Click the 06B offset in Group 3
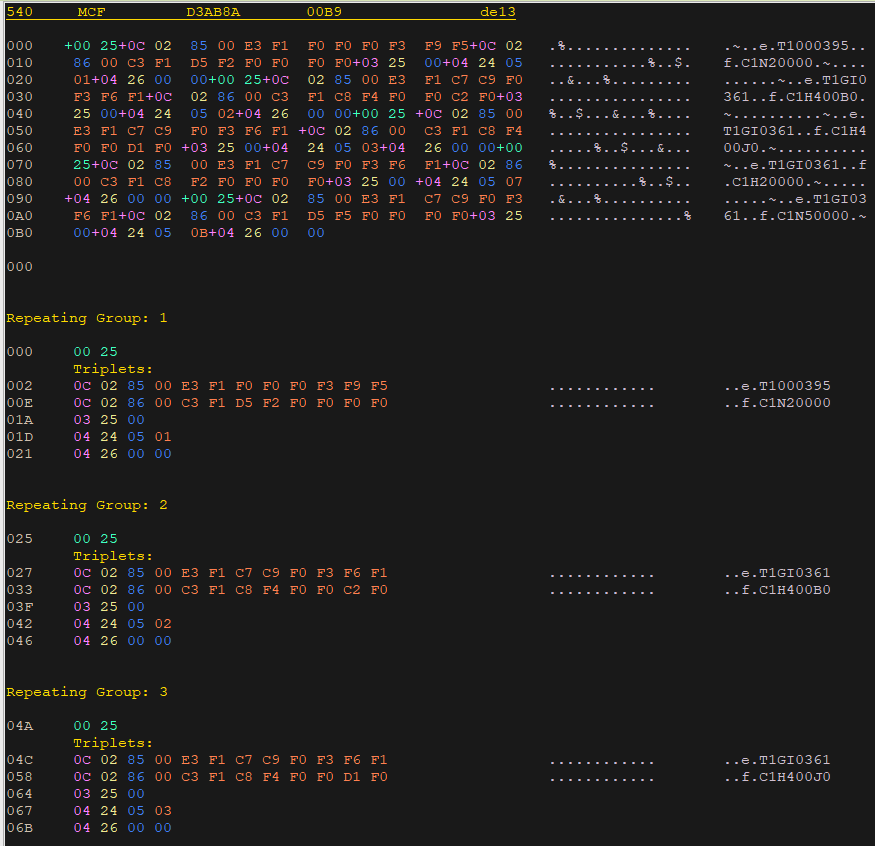Image resolution: width=875 pixels, height=846 pixels. [x=19, y=828]
